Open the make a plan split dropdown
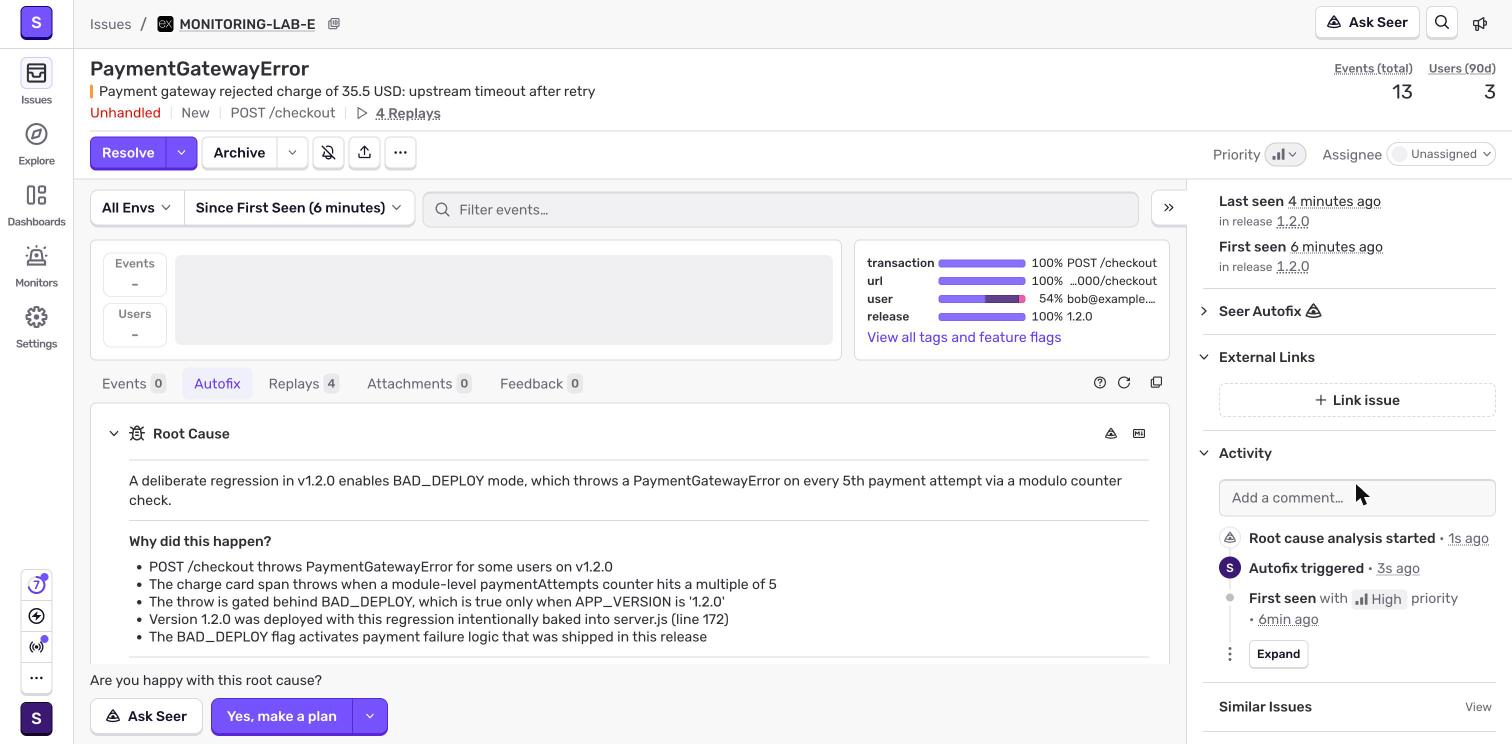 click(x=370, y=717)
